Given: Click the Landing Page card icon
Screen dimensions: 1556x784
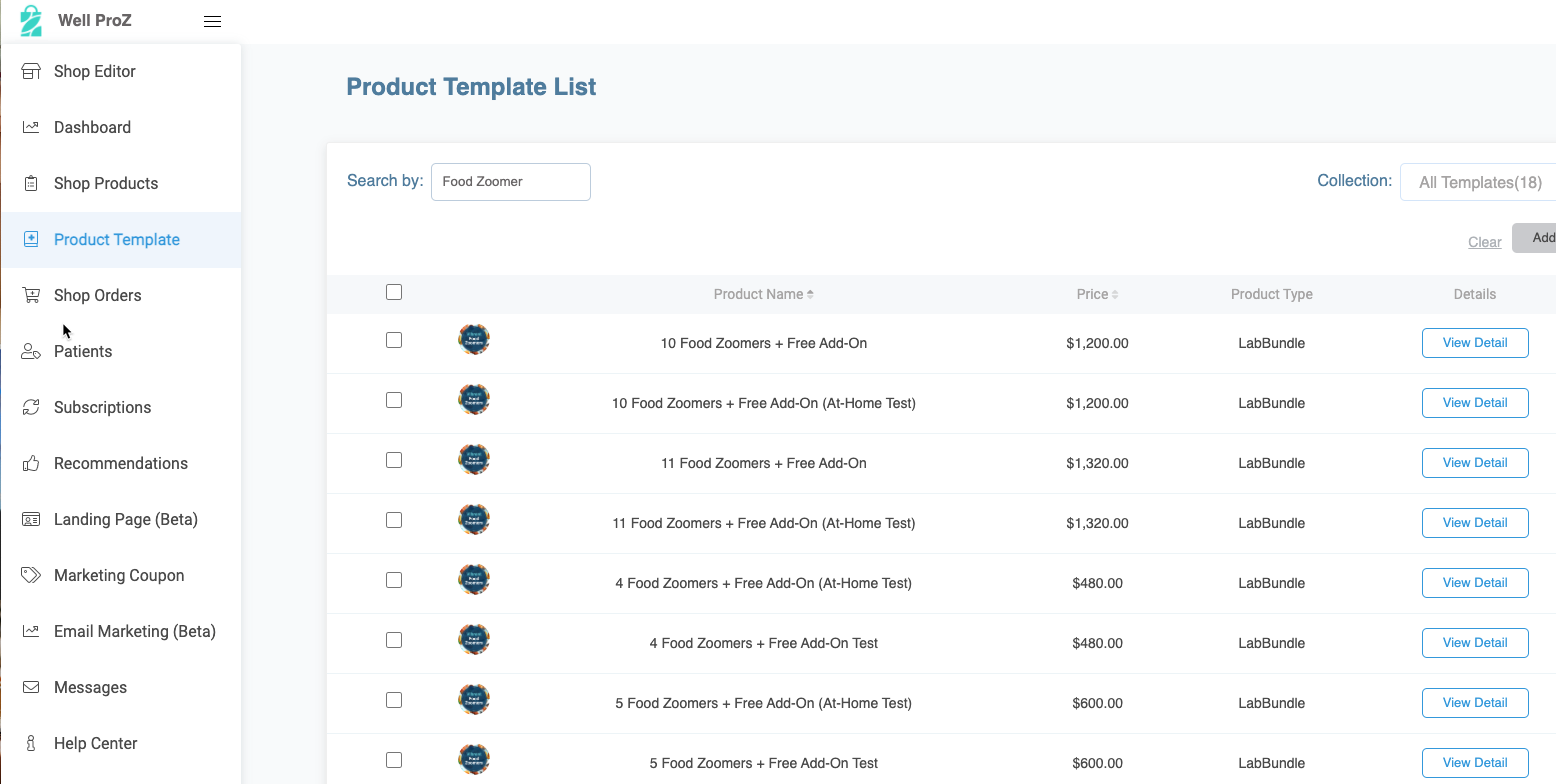Looking at the screenshot, I should [31, 519].
